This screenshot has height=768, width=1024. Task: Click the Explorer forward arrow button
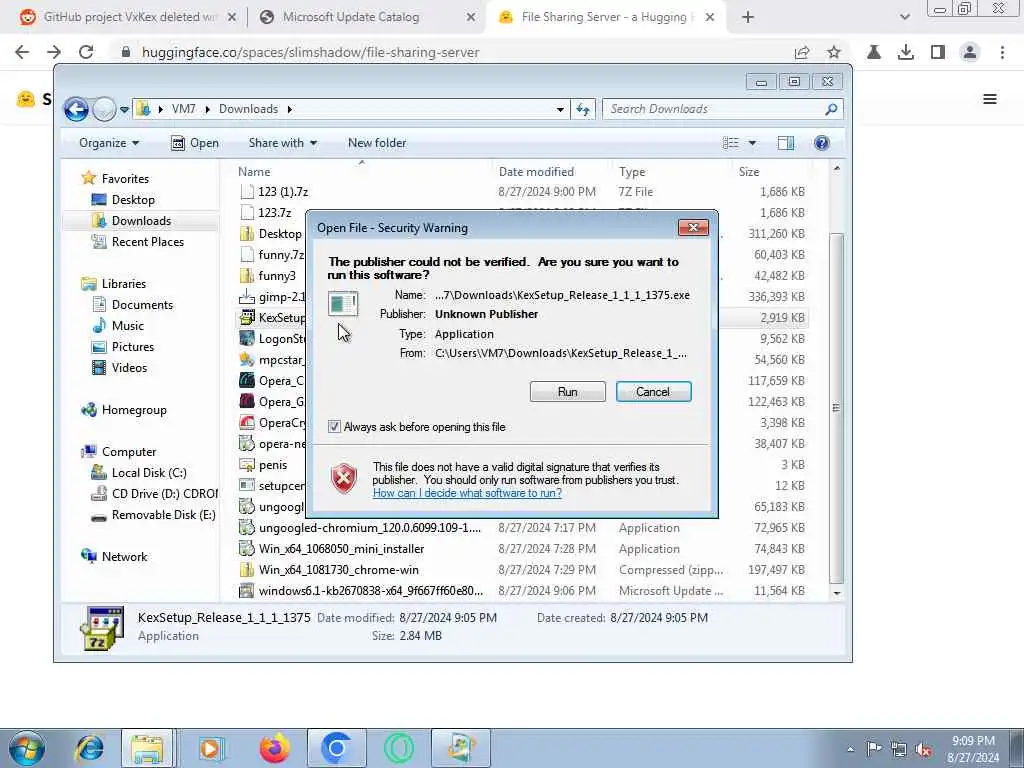coord(103,109)
